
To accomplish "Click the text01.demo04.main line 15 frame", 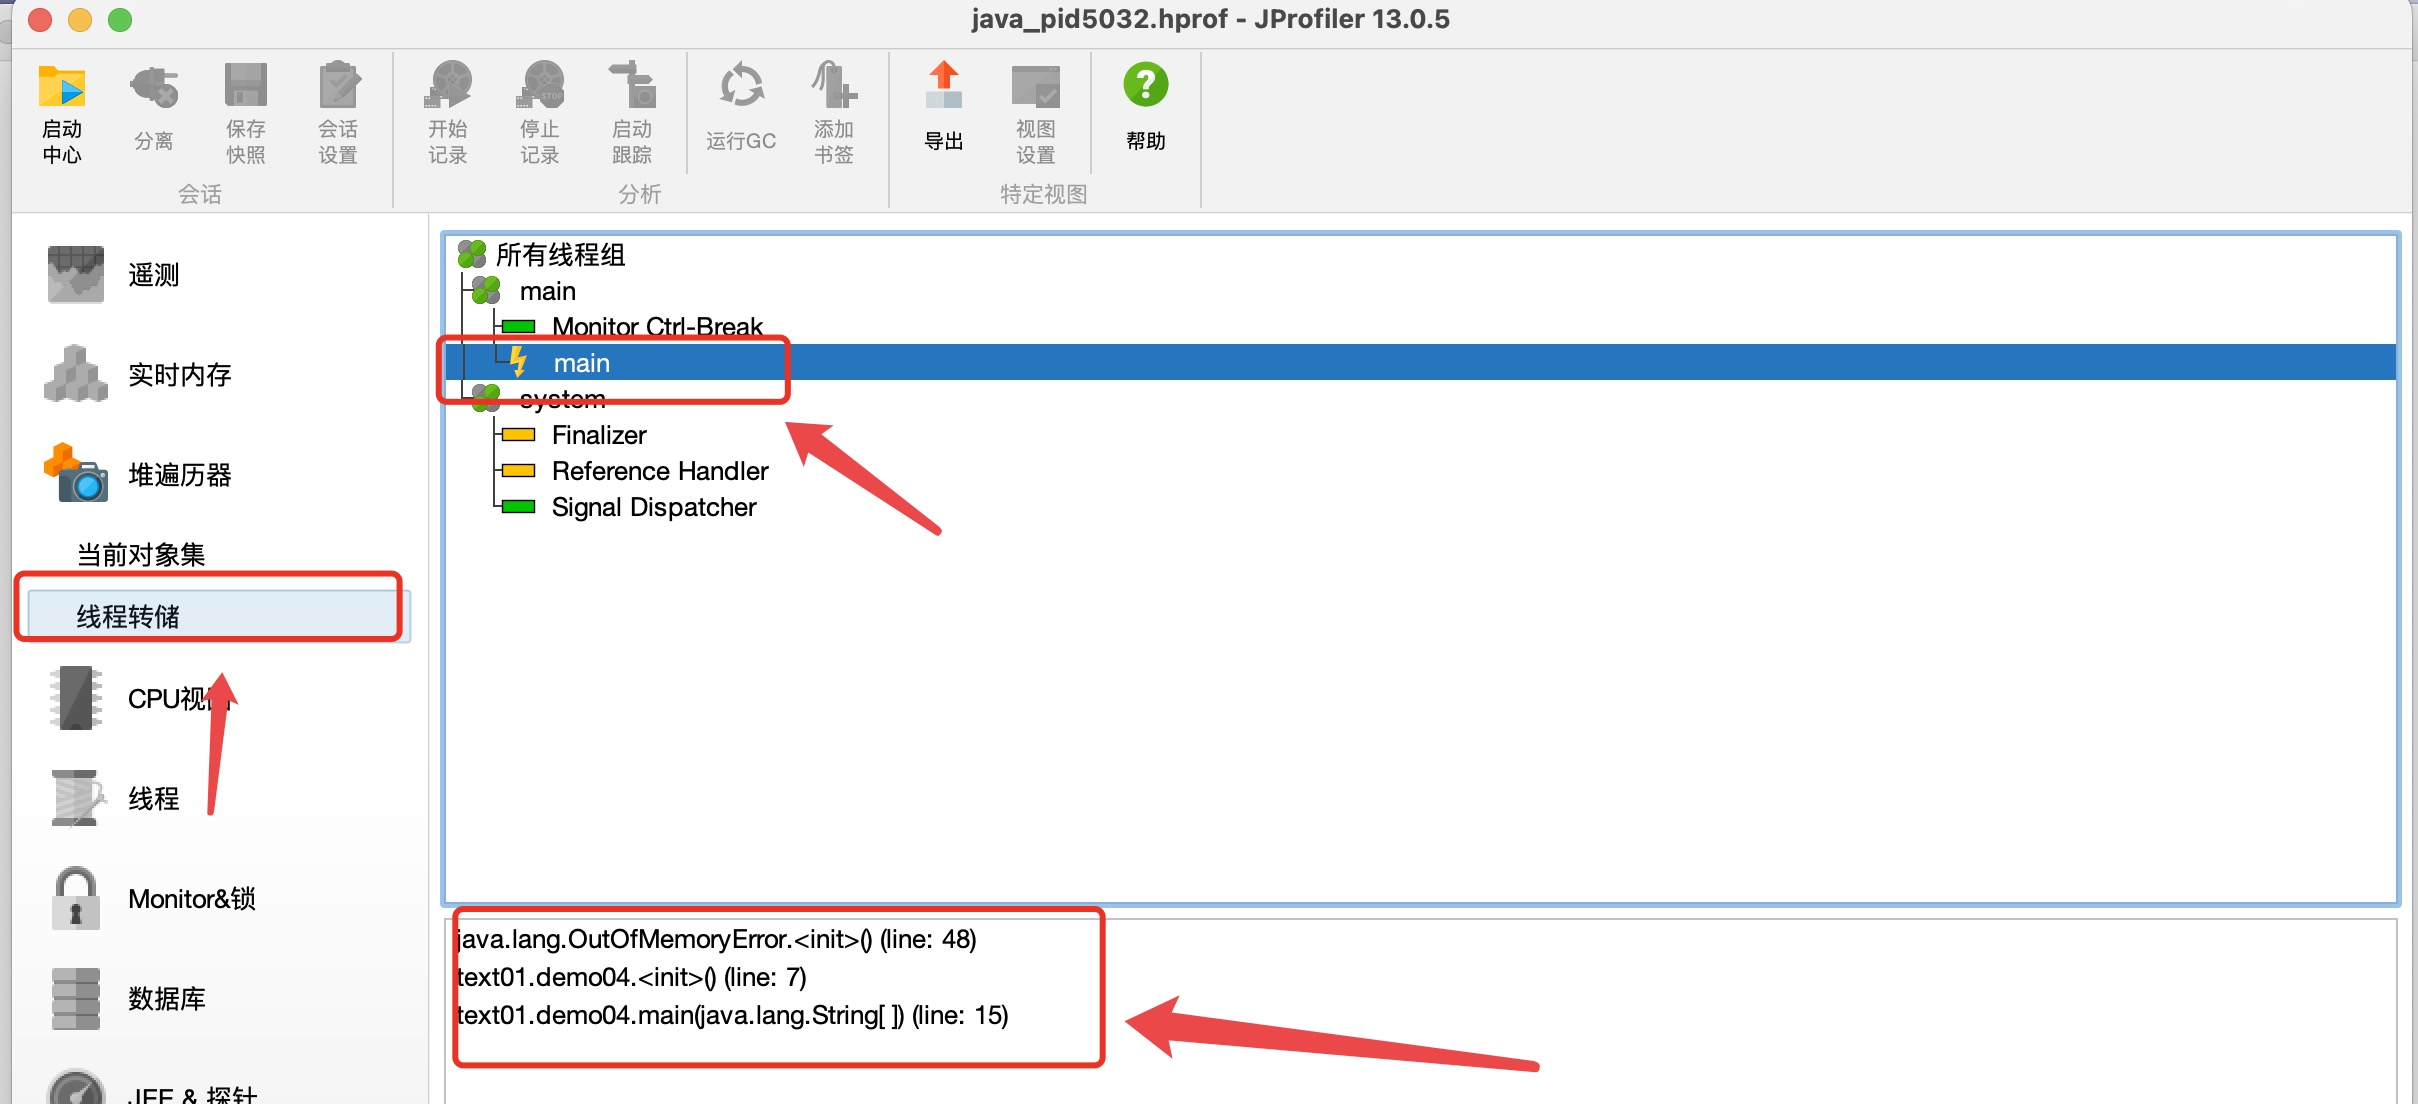I will [x=732, y=1015].
